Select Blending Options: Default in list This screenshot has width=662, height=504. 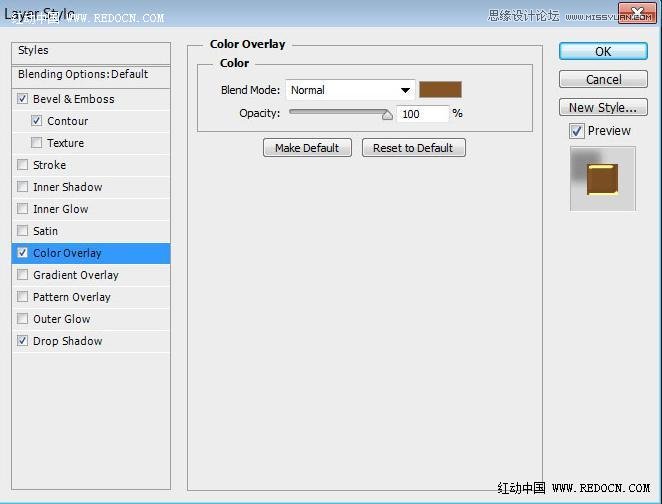click(83, 74)
